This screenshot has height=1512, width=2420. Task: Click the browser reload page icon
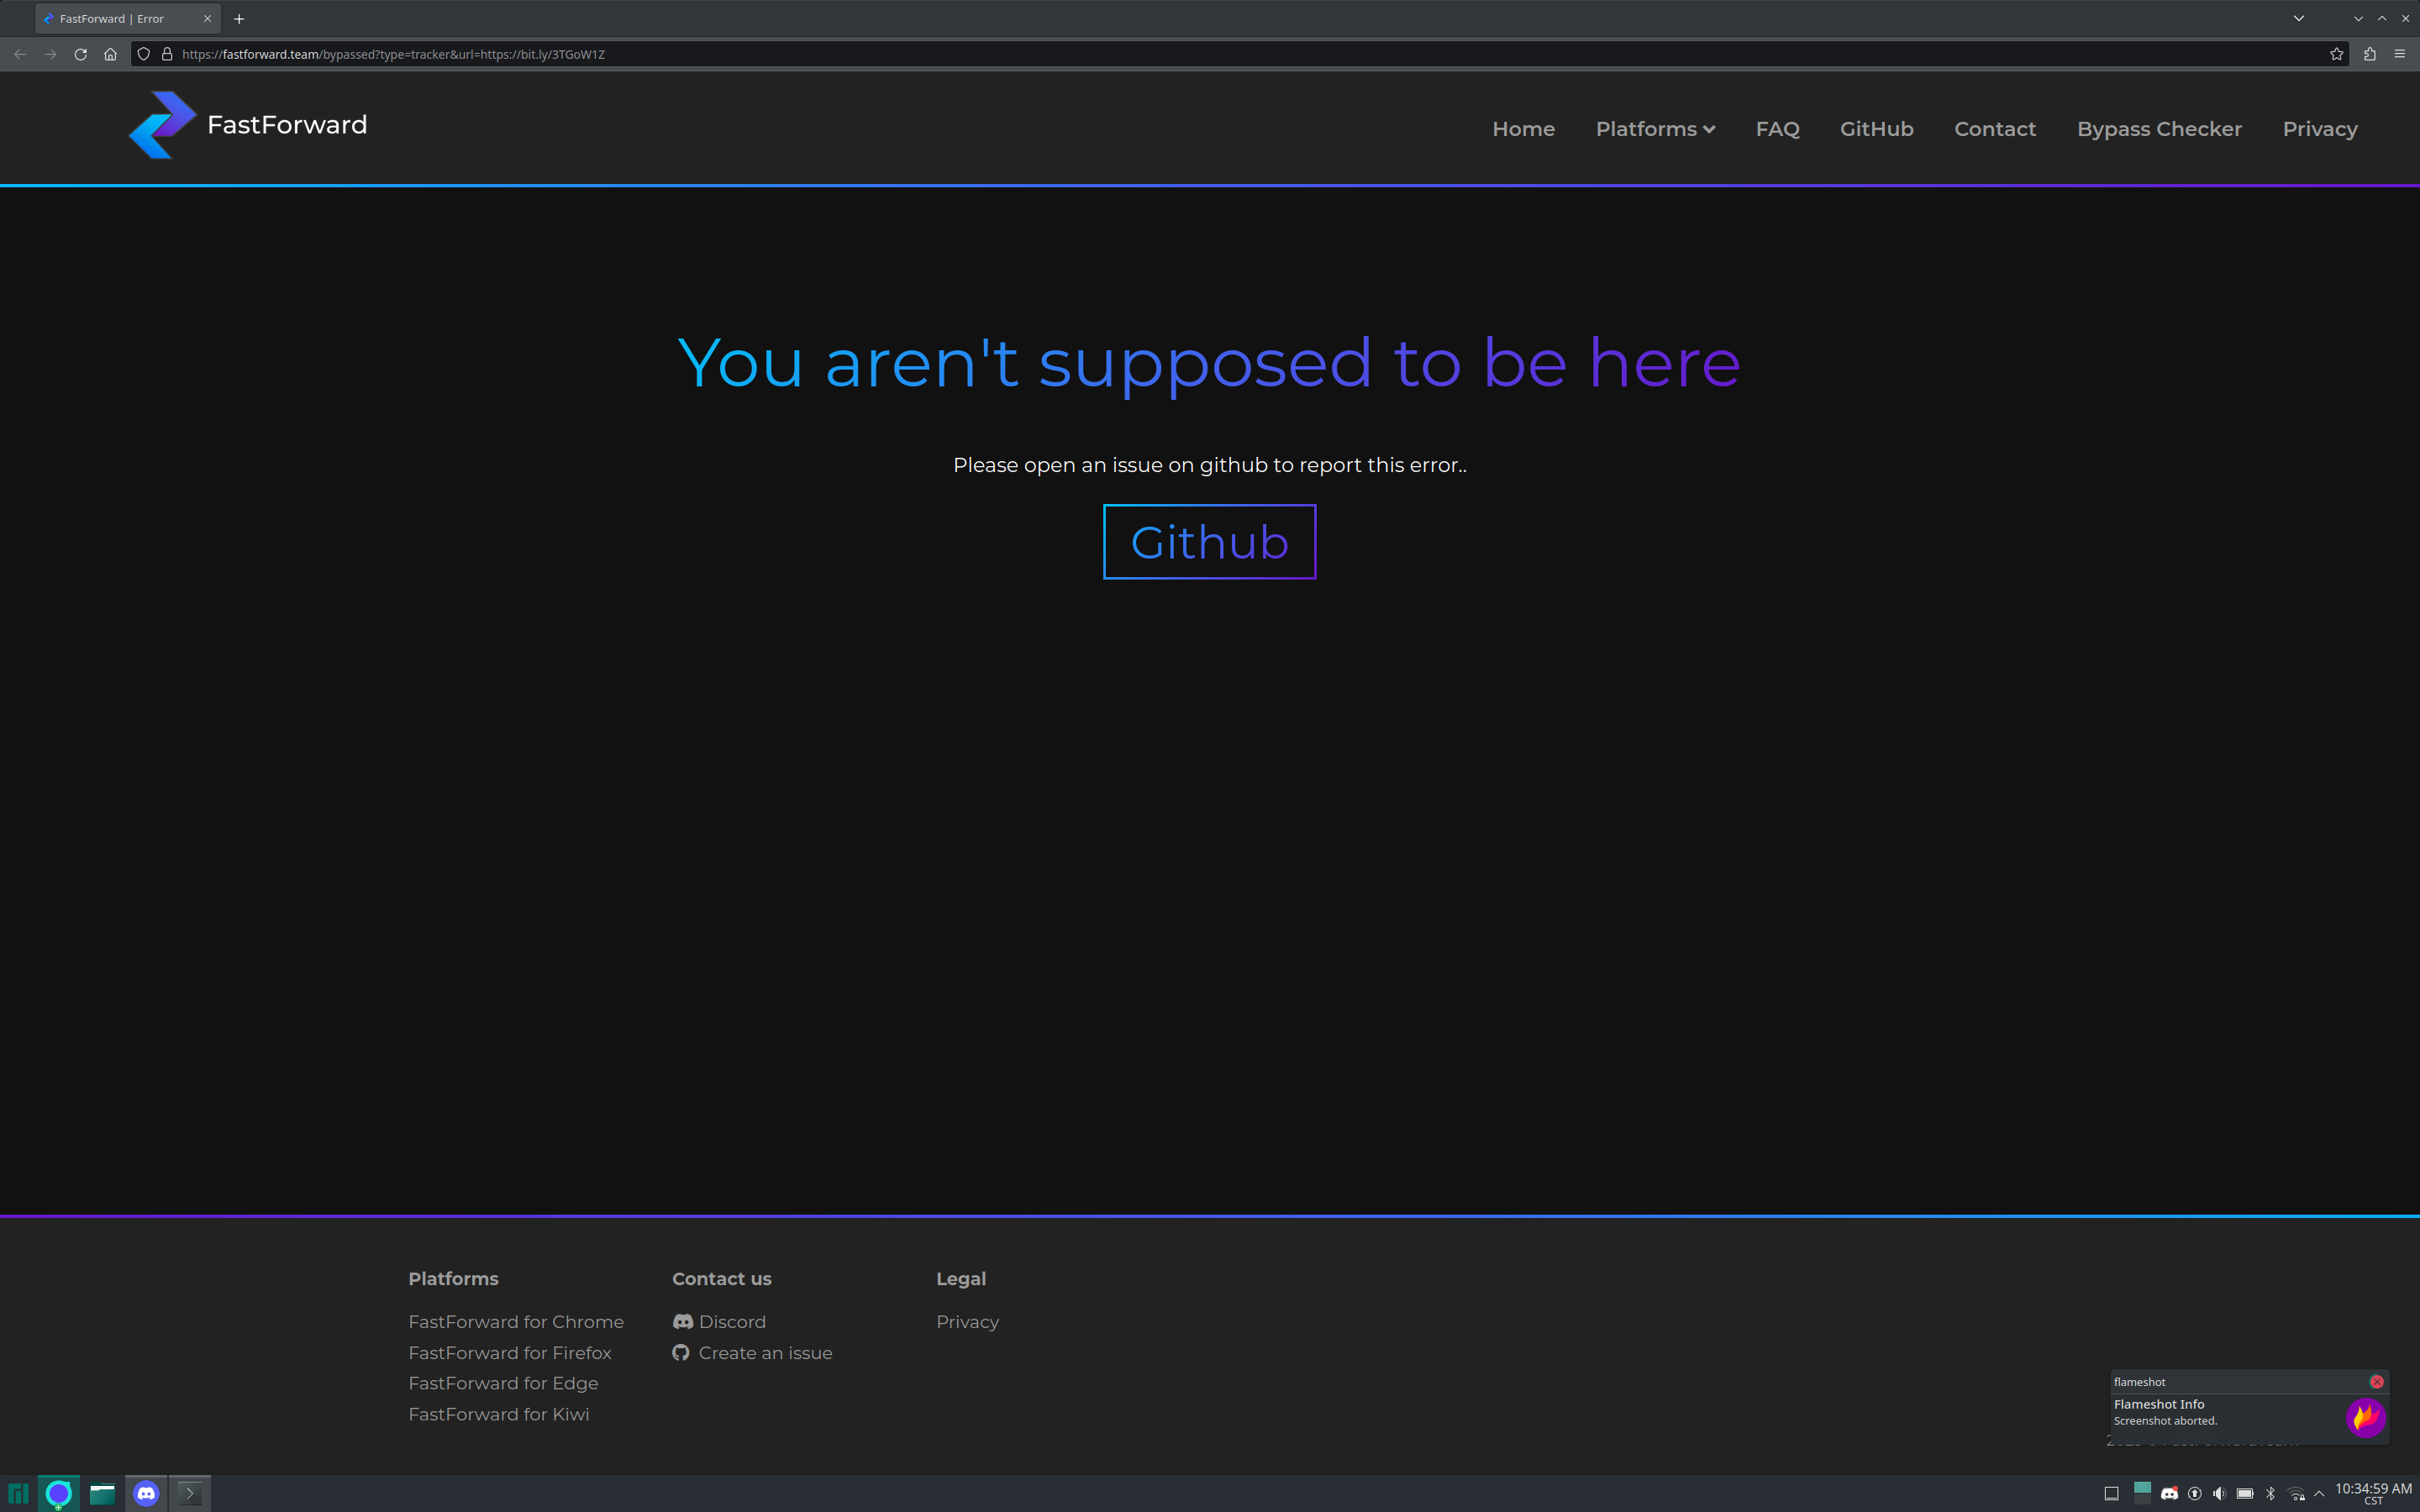pyautogui.click(x=82, y=54)
